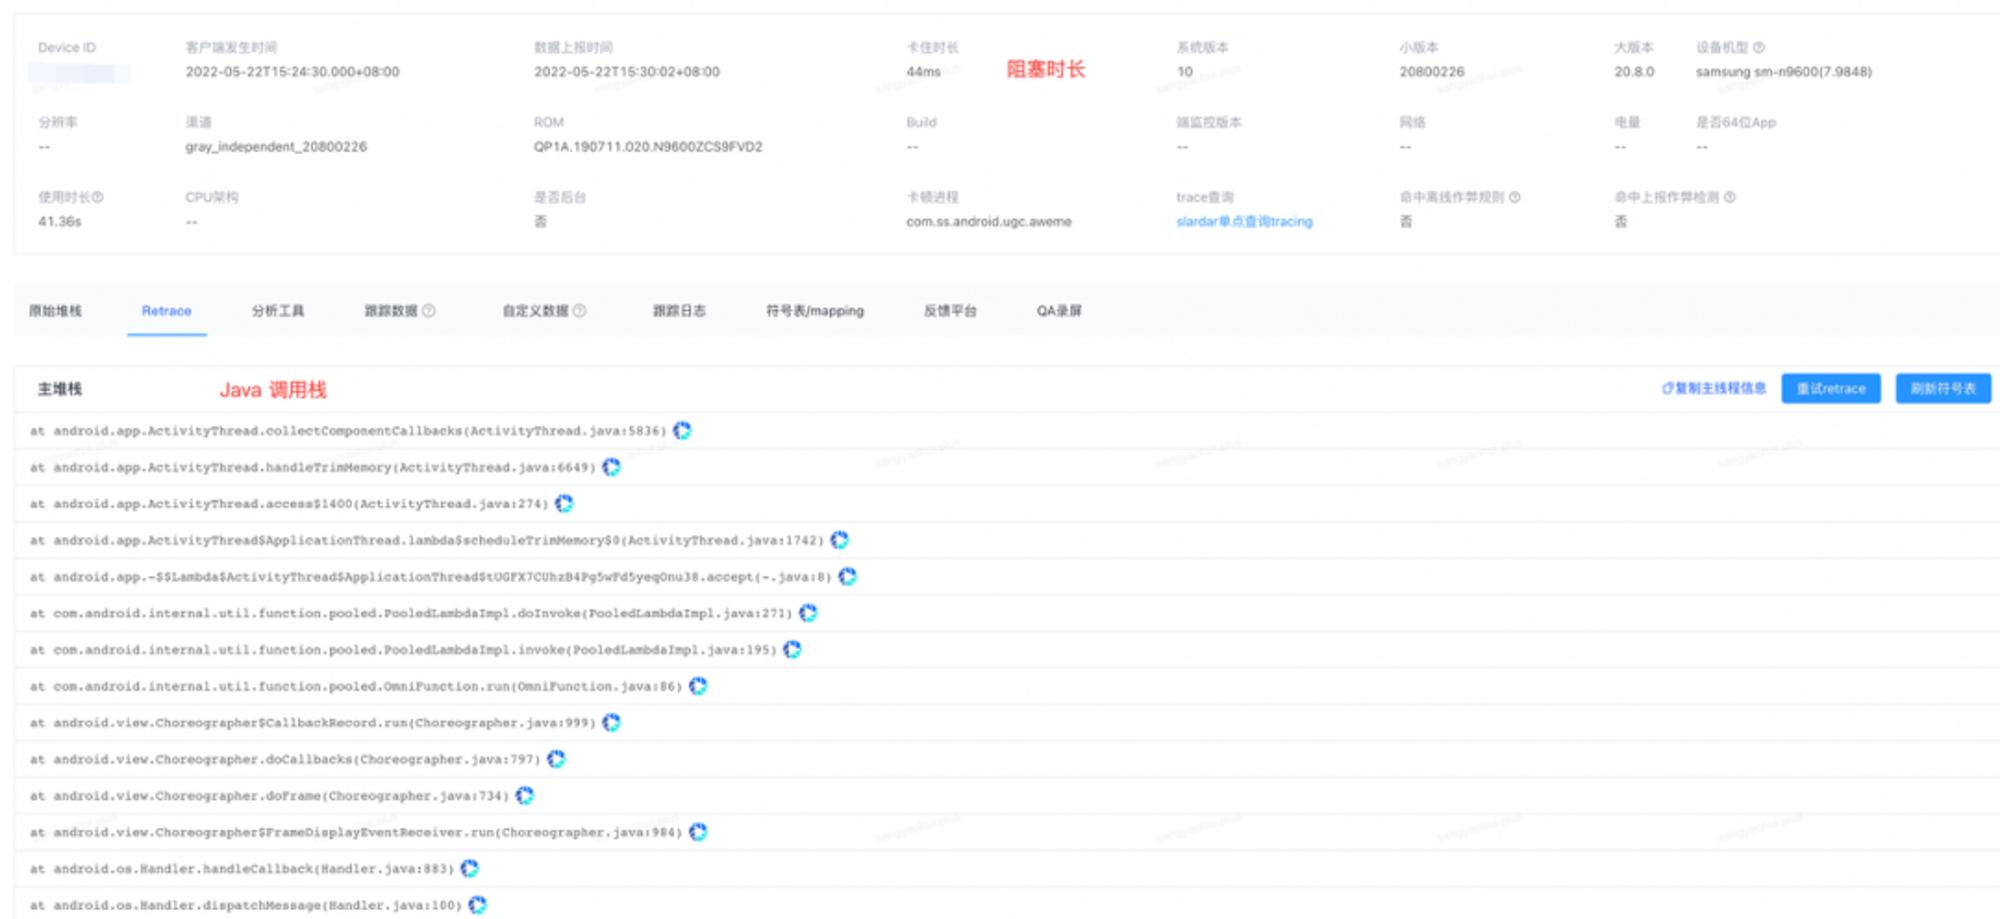
Task: Click icon beside handleTrimMemory stack line
Action: pos(611,467)
